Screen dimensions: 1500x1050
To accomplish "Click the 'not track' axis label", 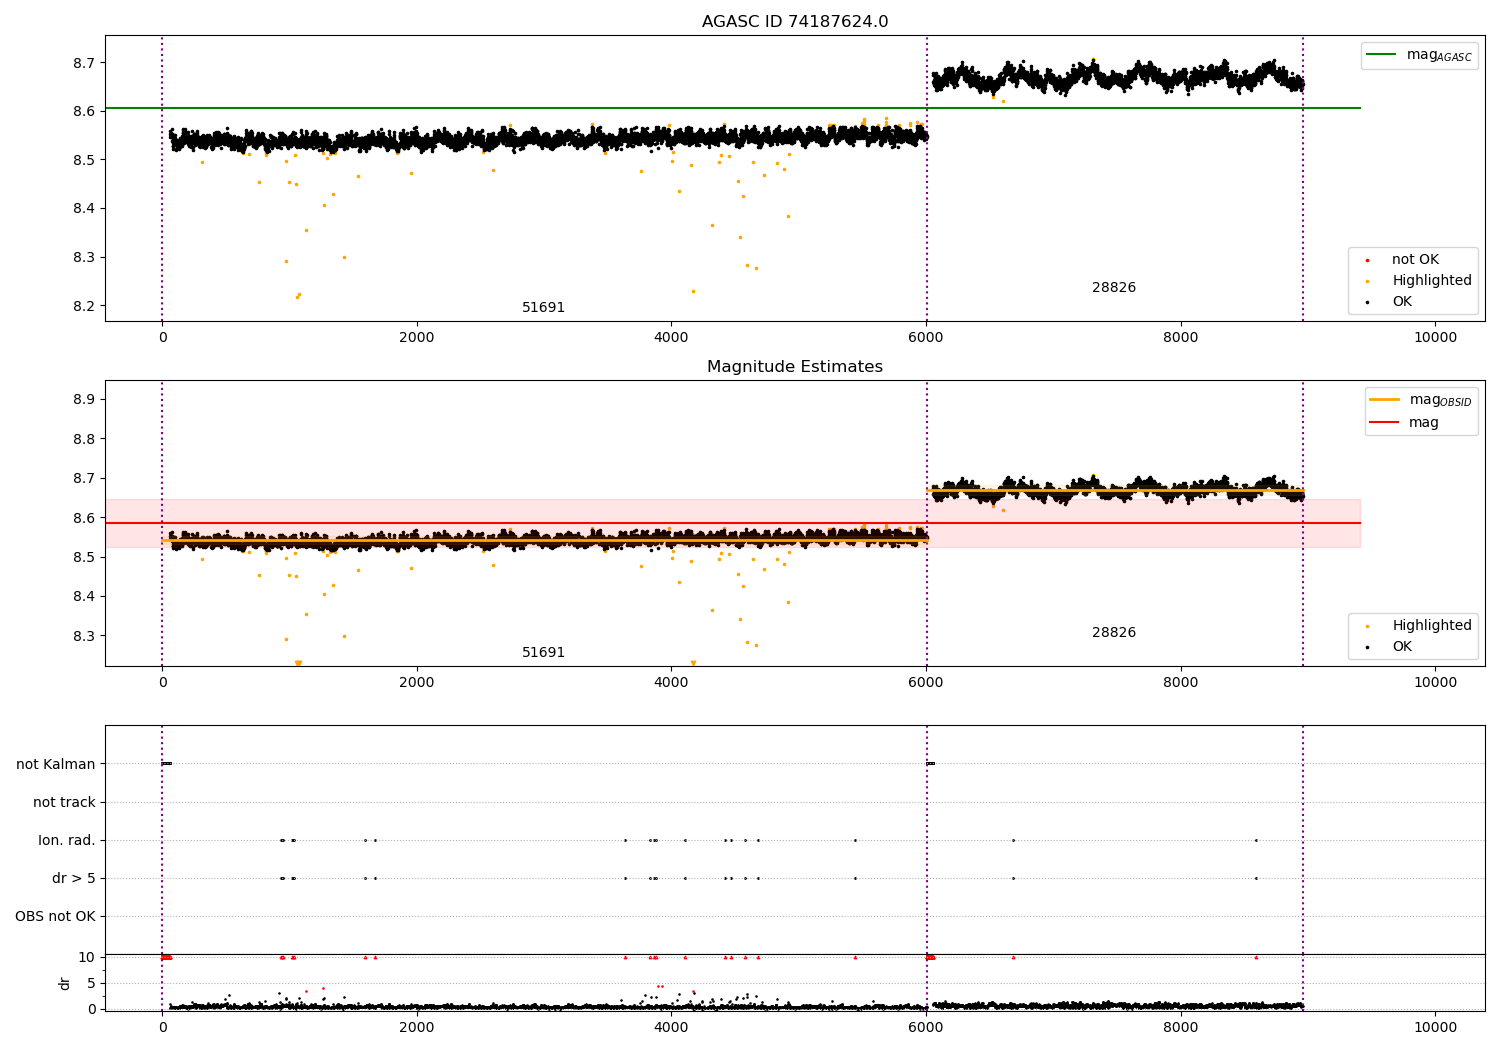I will pos(64,802).
